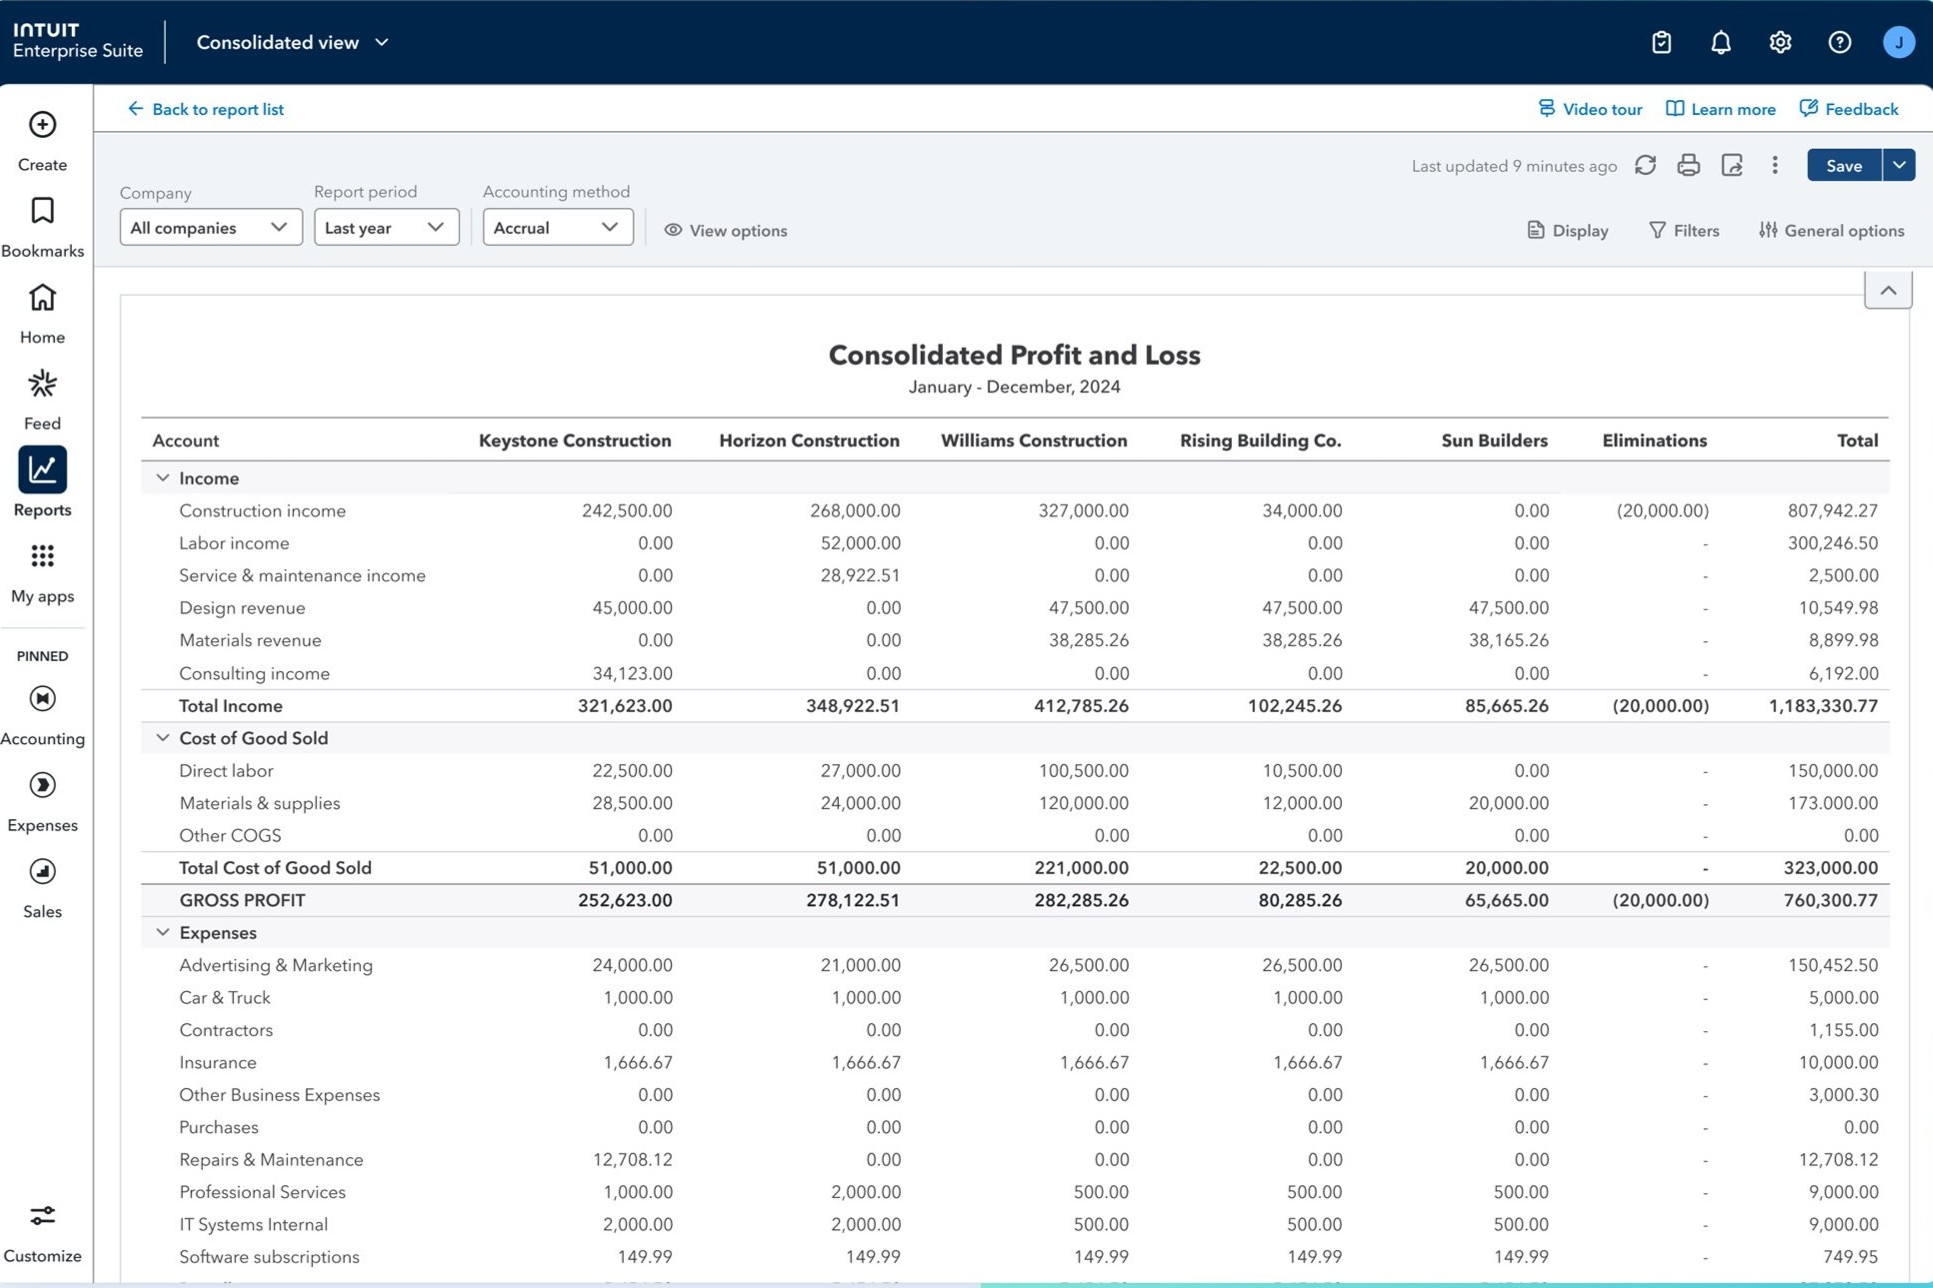The height and width of the screenshot is (1288, 1933).
Task: Open the Report period dropdown
Action: point(386,228)
